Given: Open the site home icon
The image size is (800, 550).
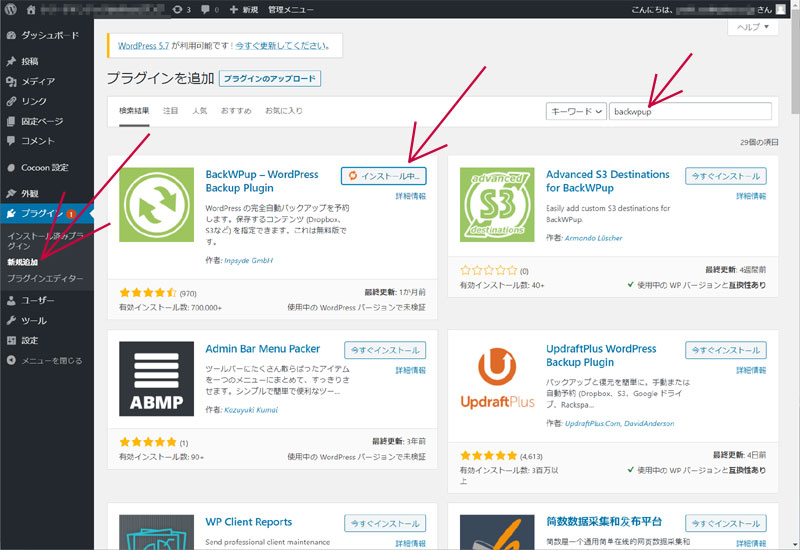Looking at the screenshot, I should pyautogui.click(x=31, y=9).
